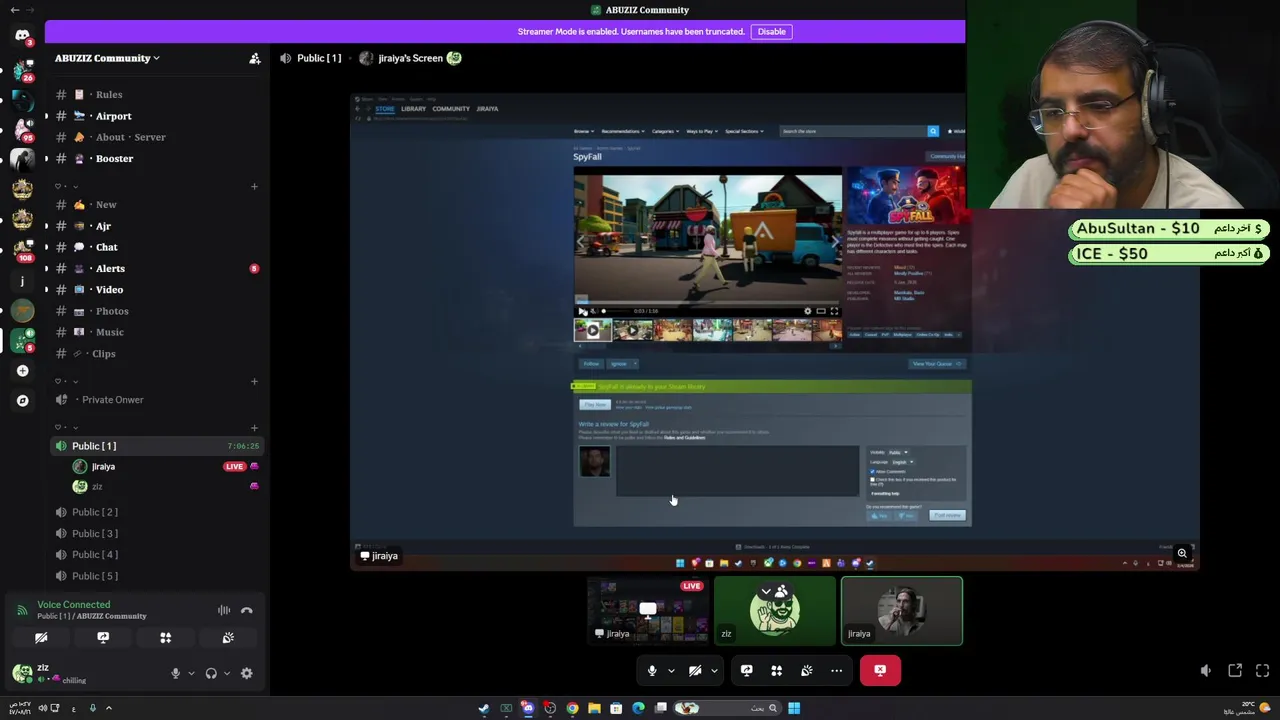
Task: Create channel in the New category
Action: tap(255, 186)
